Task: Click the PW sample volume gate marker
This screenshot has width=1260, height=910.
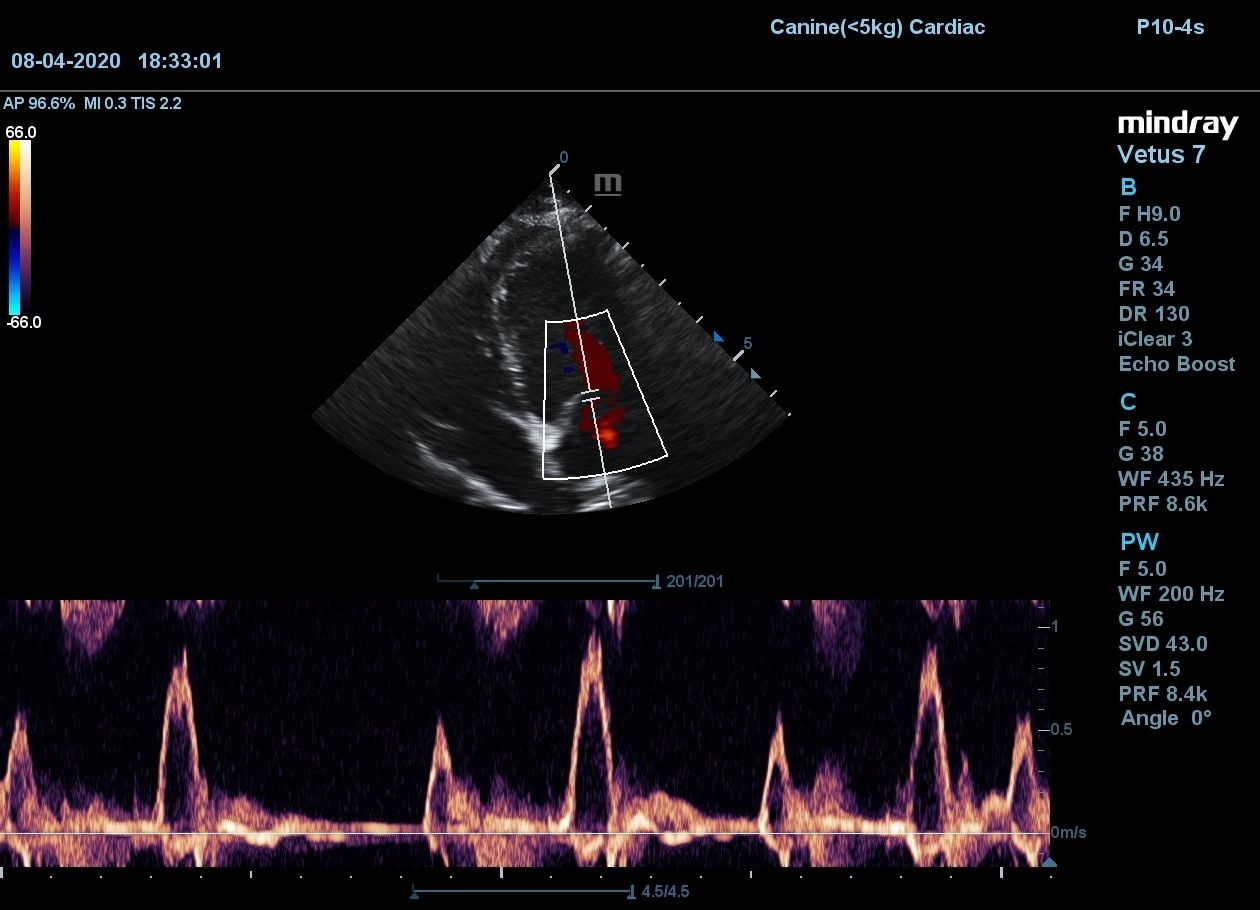Action: click(x=591, y=397)
